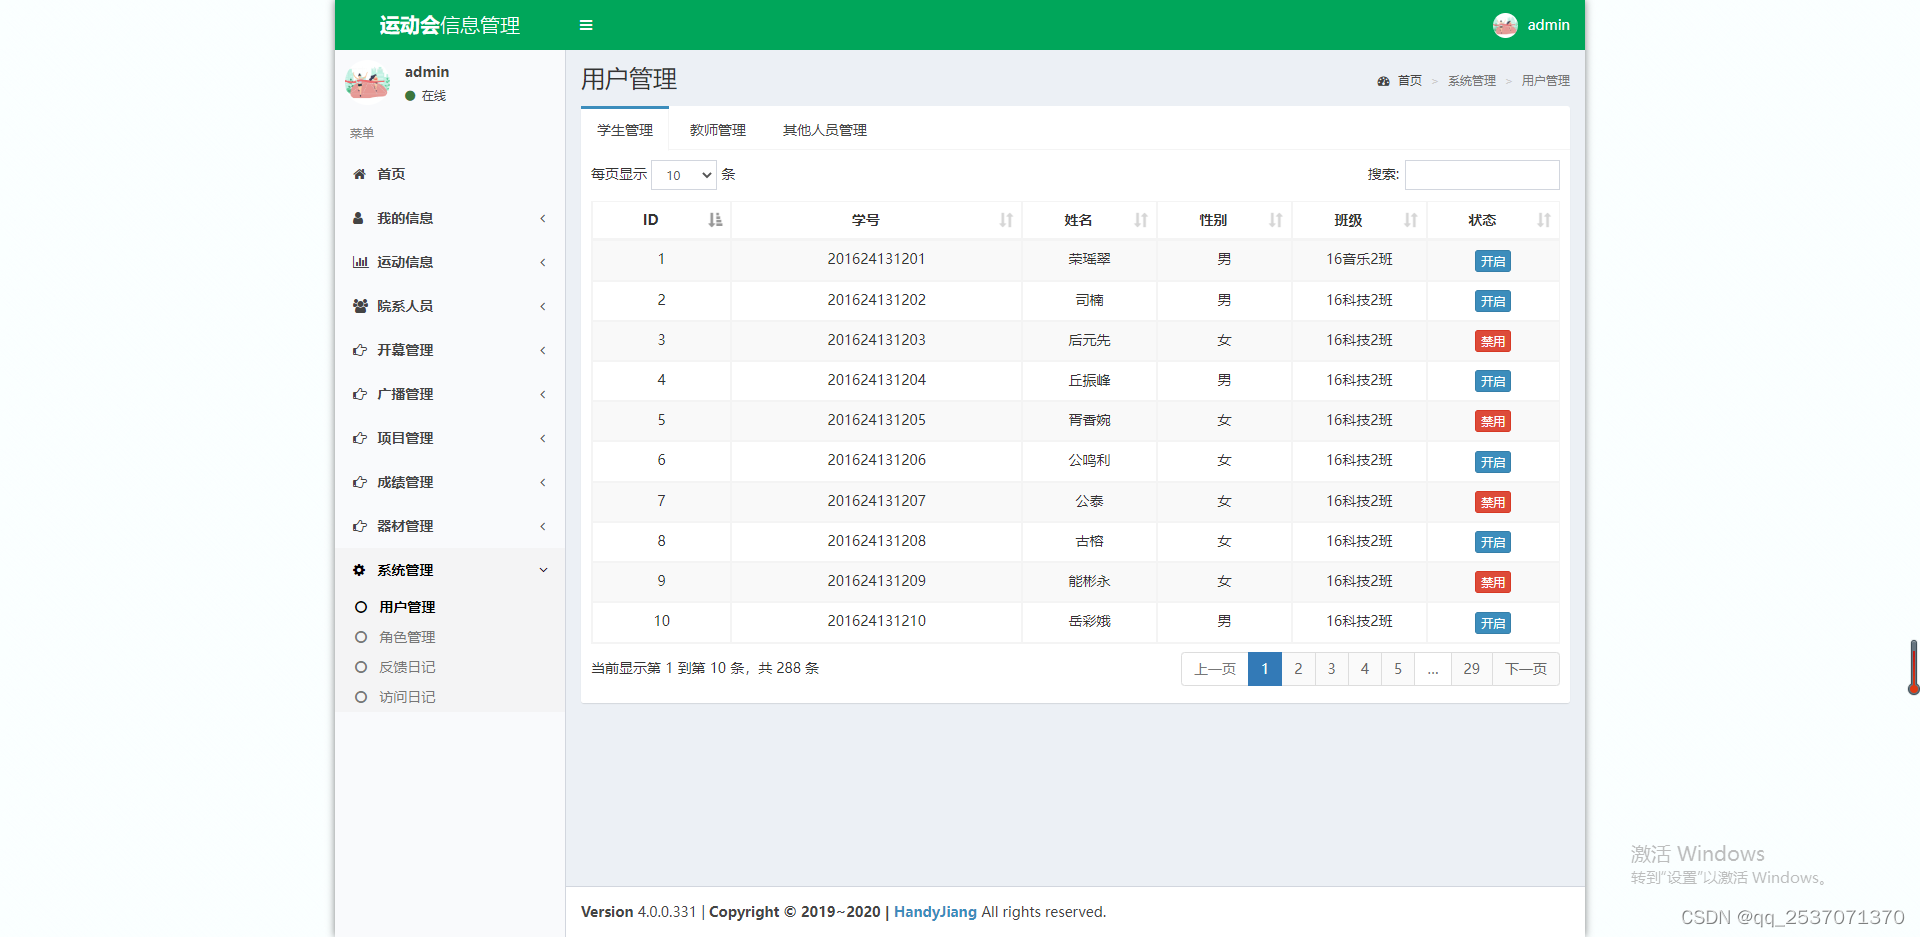The width and height of the screenshot is (1920, 937).
Task: Toggle the 开启 status for student 201624131204
Action: (1493, 381)
